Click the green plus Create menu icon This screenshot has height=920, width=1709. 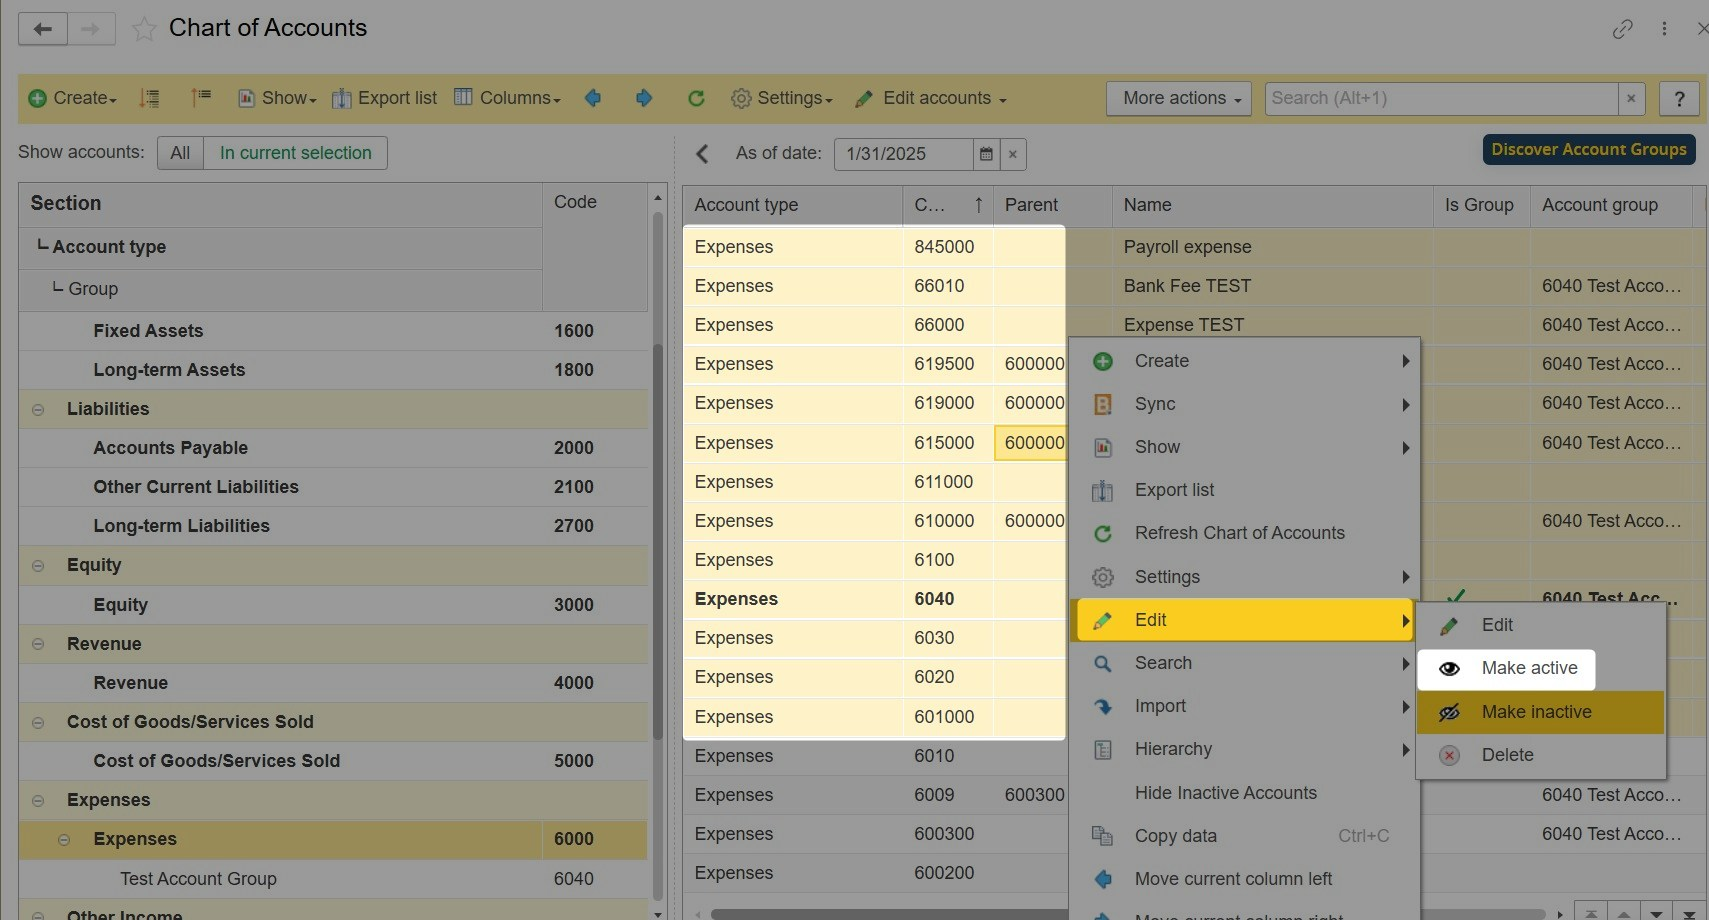[x=1103, y=361]
